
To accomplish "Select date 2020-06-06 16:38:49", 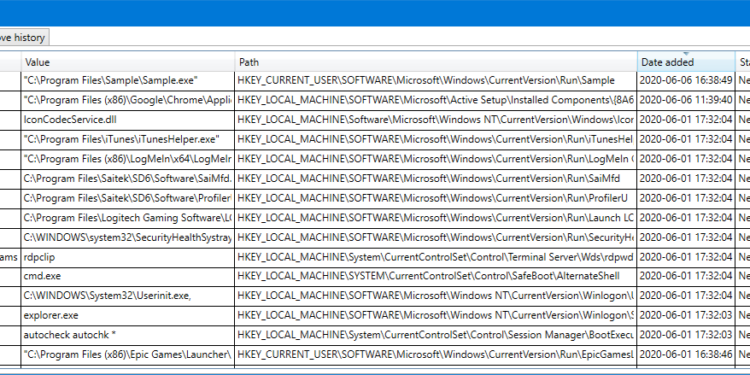I will pyautogui.click(x=686, y=80).
